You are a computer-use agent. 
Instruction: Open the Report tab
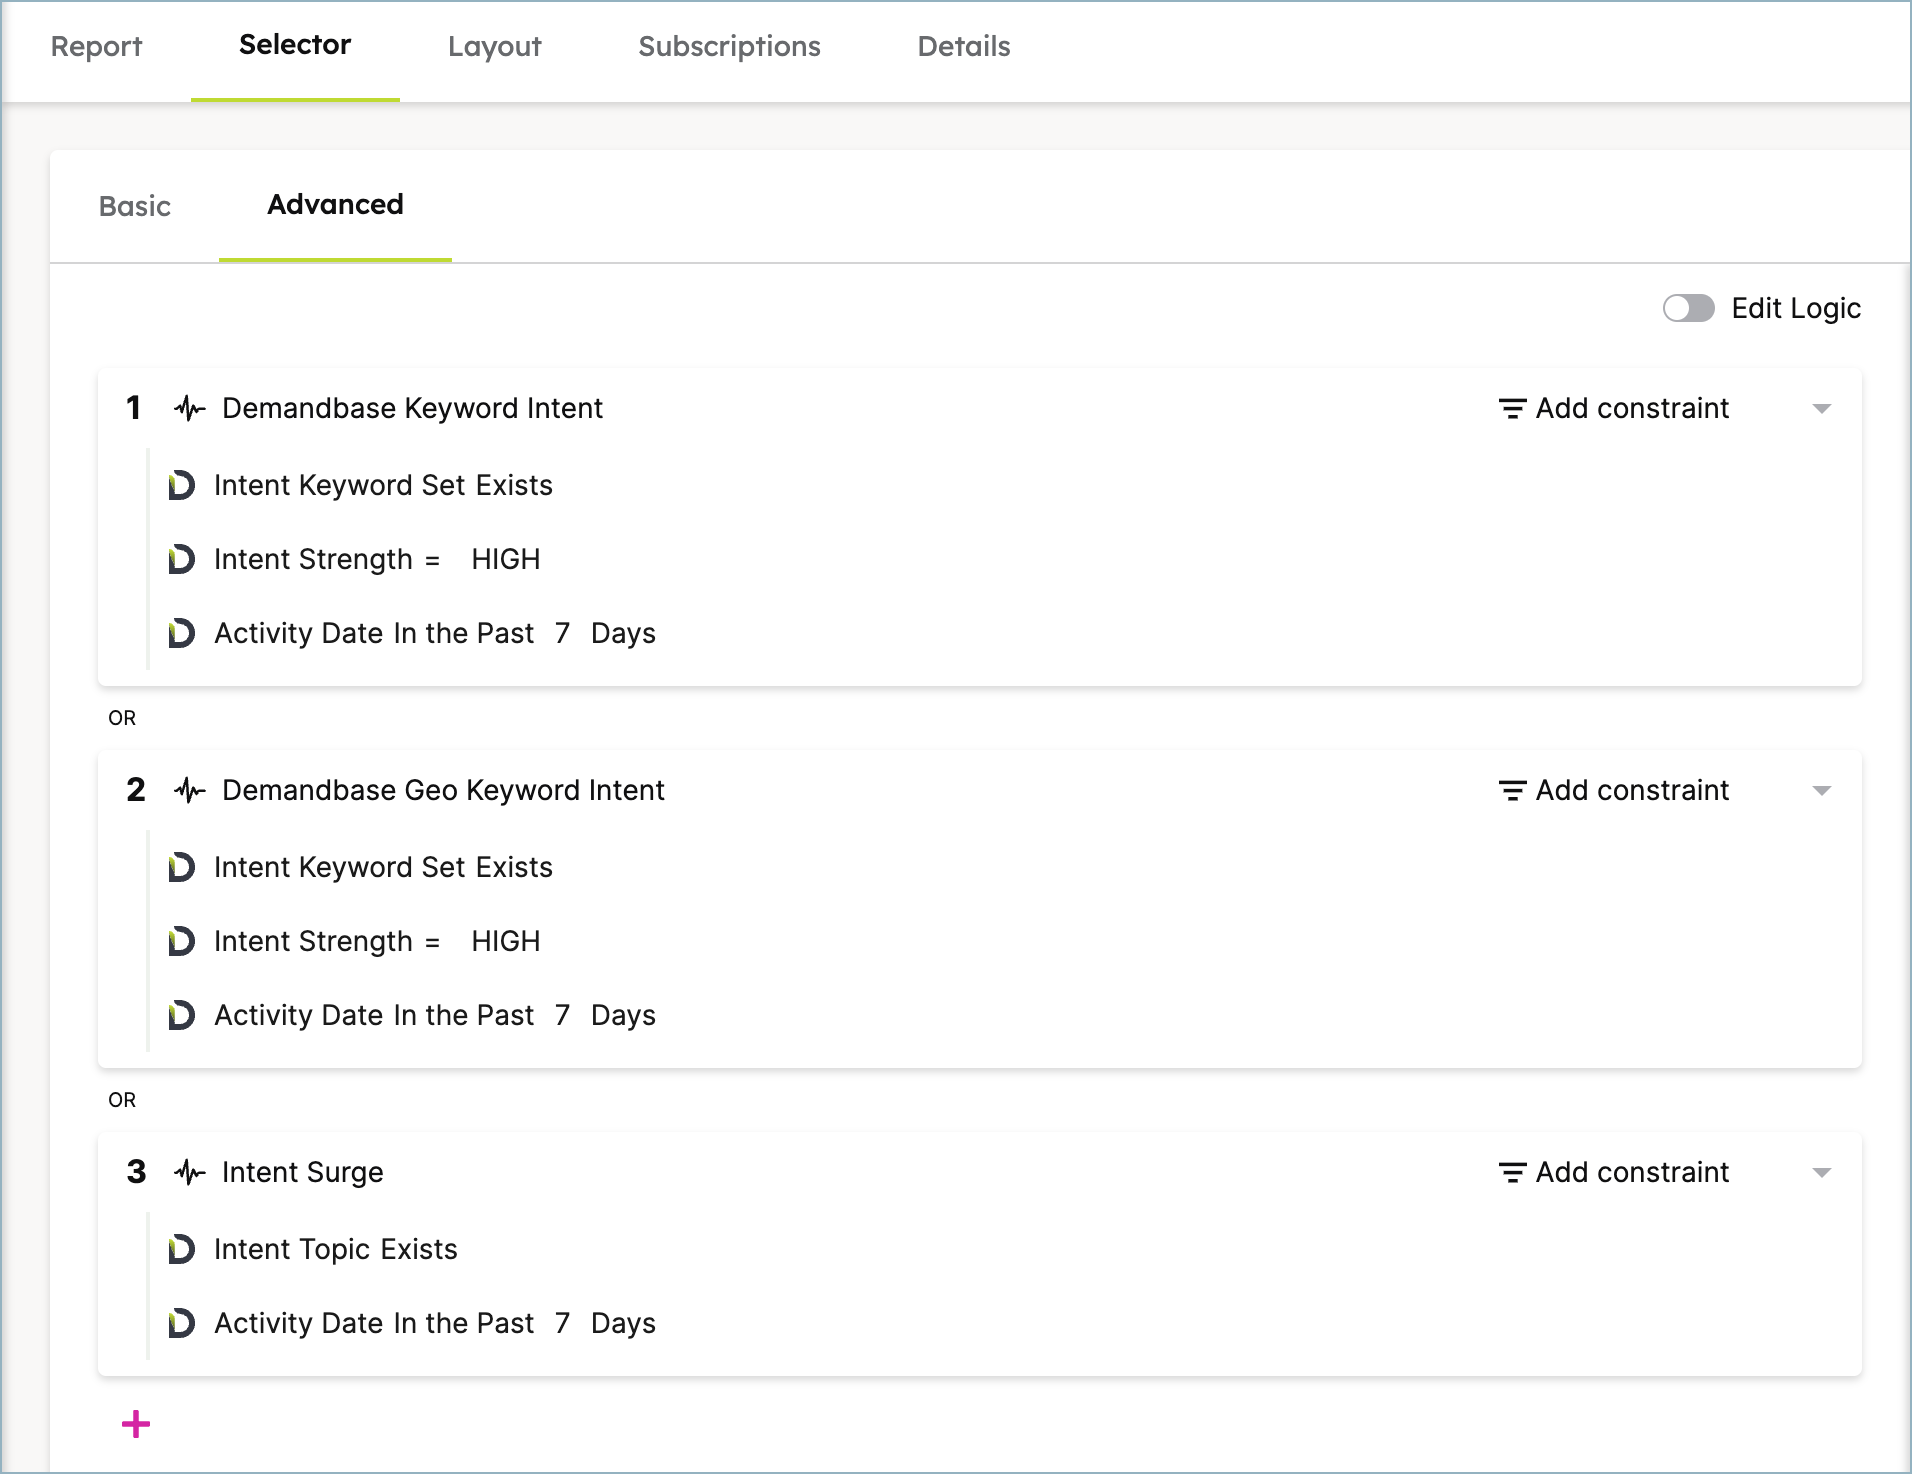click(97, 47)
